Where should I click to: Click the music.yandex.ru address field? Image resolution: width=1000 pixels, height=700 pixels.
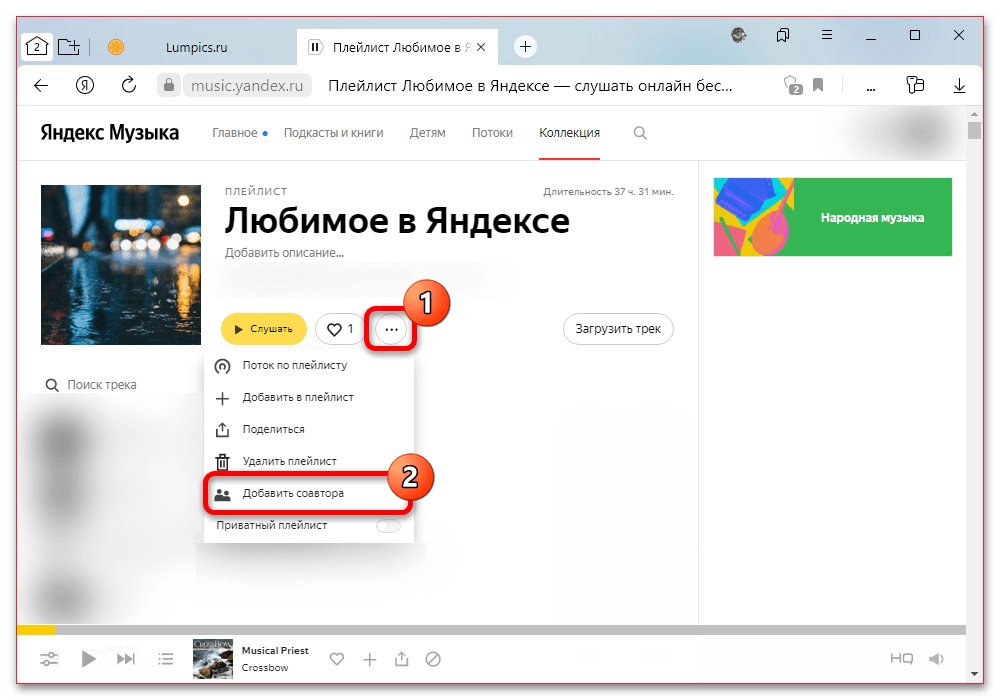pos(247,85)
